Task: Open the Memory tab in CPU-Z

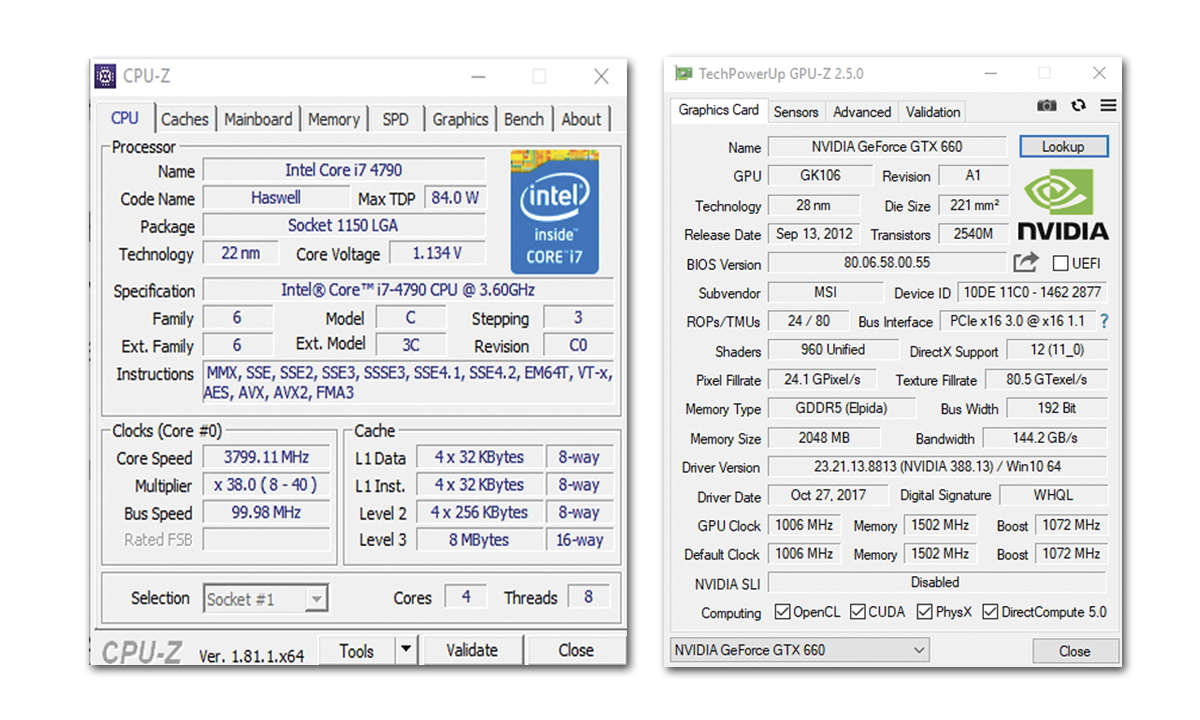Action: point(334,119)
